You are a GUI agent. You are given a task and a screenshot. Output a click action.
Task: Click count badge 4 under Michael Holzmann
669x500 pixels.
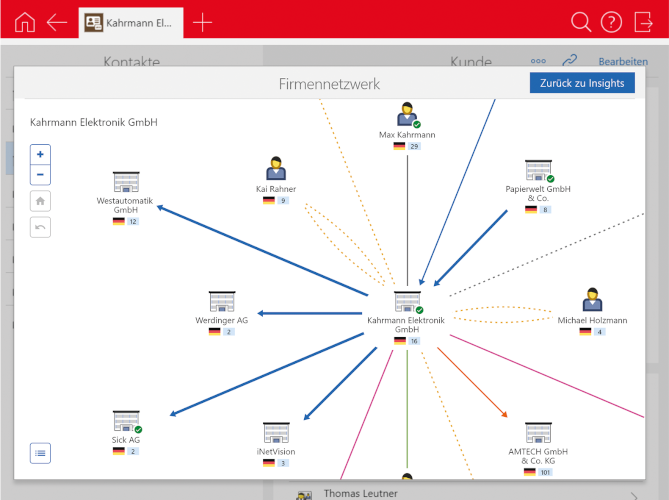[x=599, y=332]
